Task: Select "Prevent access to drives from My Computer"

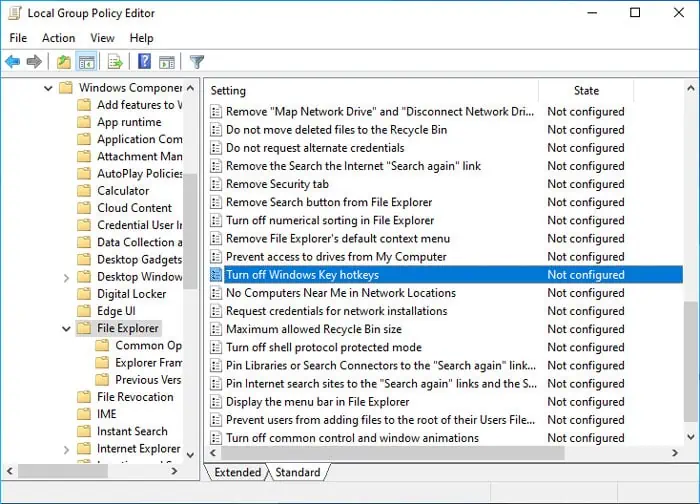Action: [336, 257]
